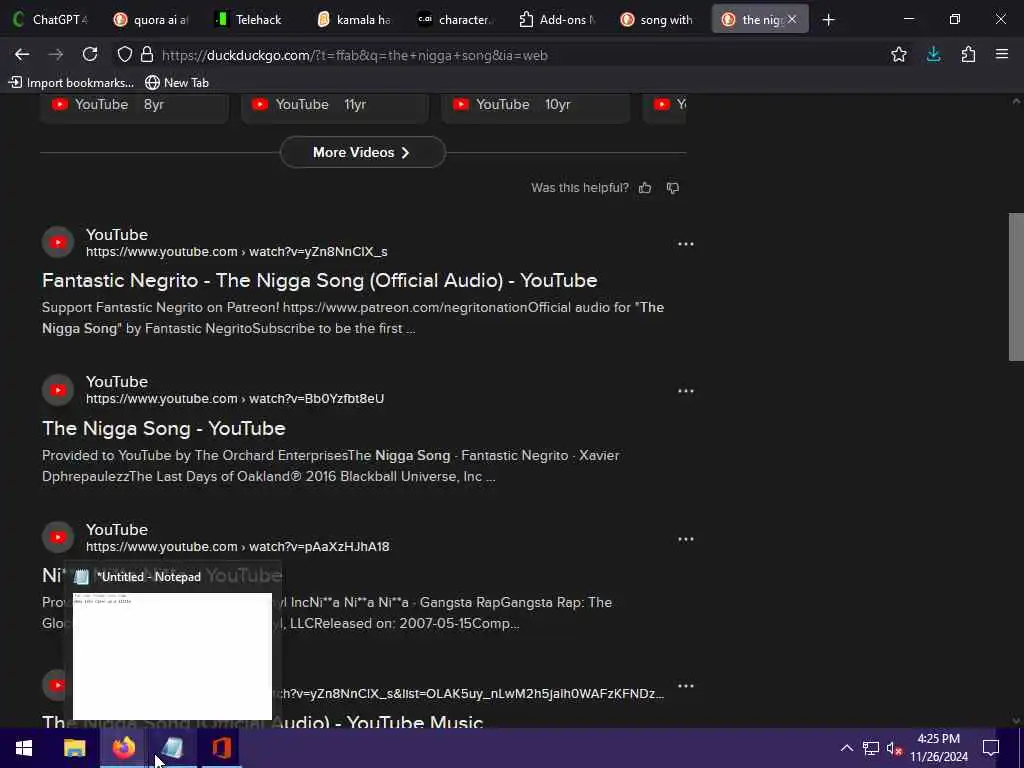Switch to the song with tab
Viewport: 1024px width, 768px height.
point(658,20)
